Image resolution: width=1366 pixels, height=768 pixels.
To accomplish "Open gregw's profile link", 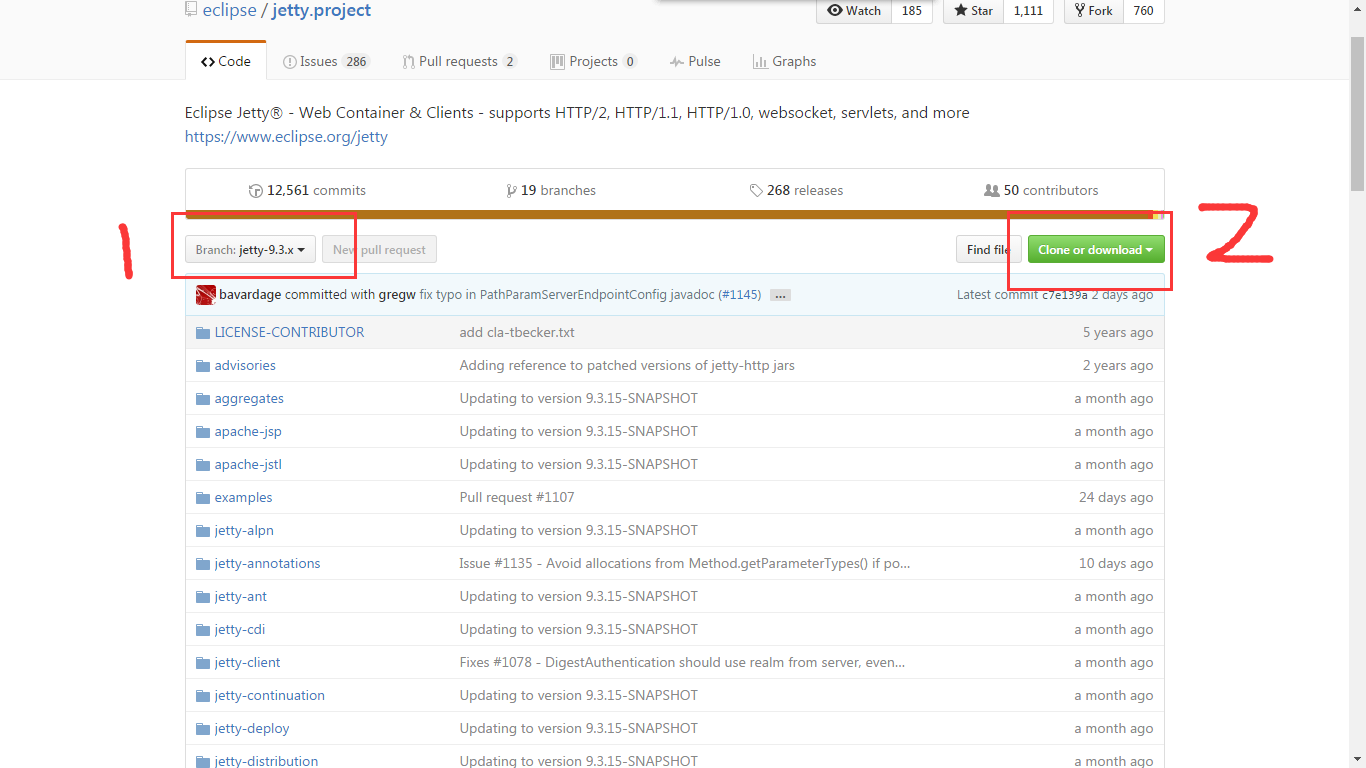I will coord(397,295).
